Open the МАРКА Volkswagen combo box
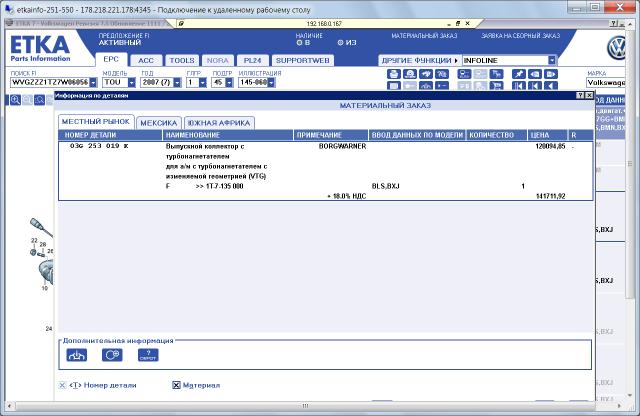This screenshot has width=640, height=416. tap(606, 82)
